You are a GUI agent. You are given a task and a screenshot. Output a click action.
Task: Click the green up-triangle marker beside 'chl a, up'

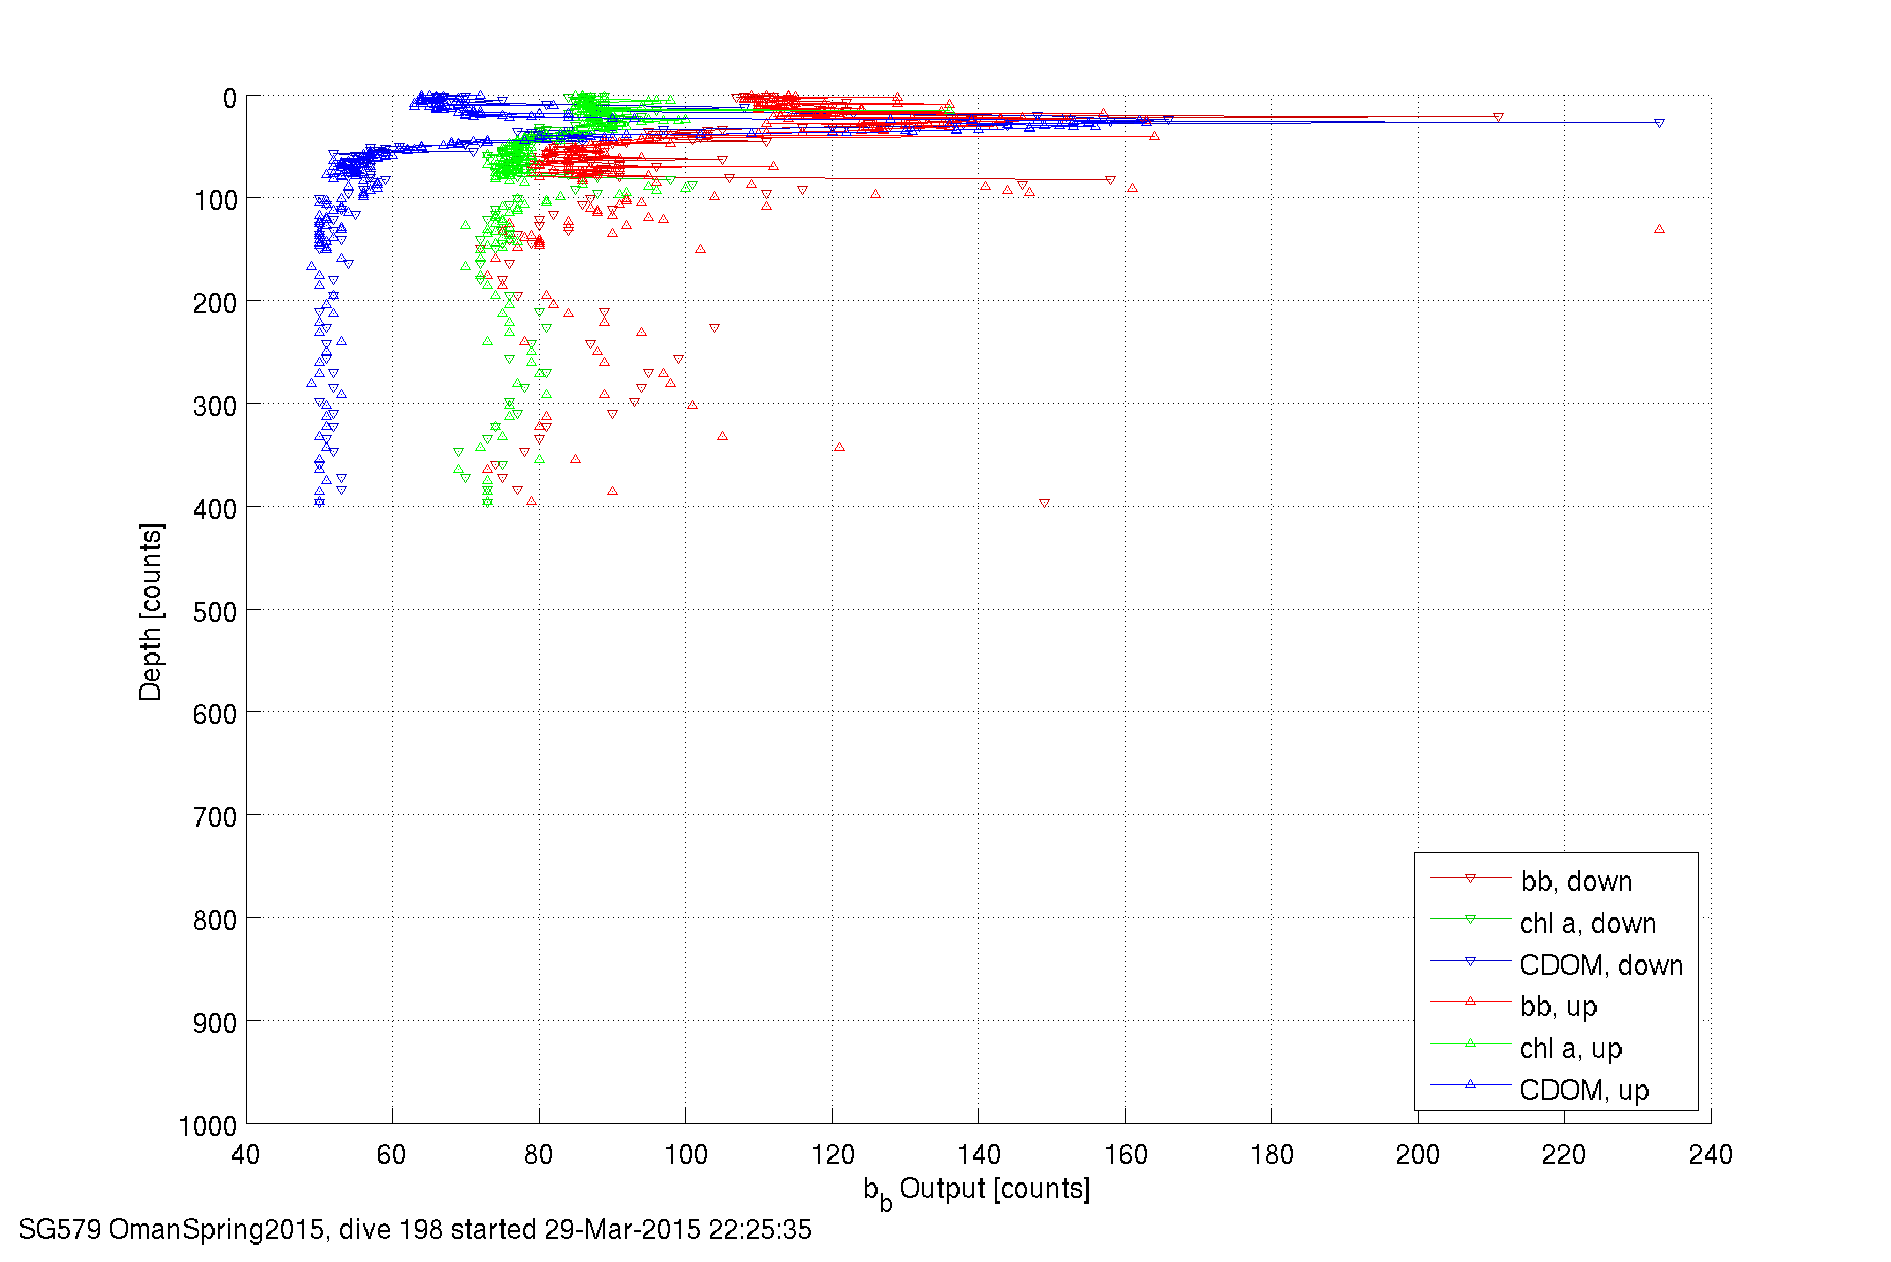[1470, 1043]
